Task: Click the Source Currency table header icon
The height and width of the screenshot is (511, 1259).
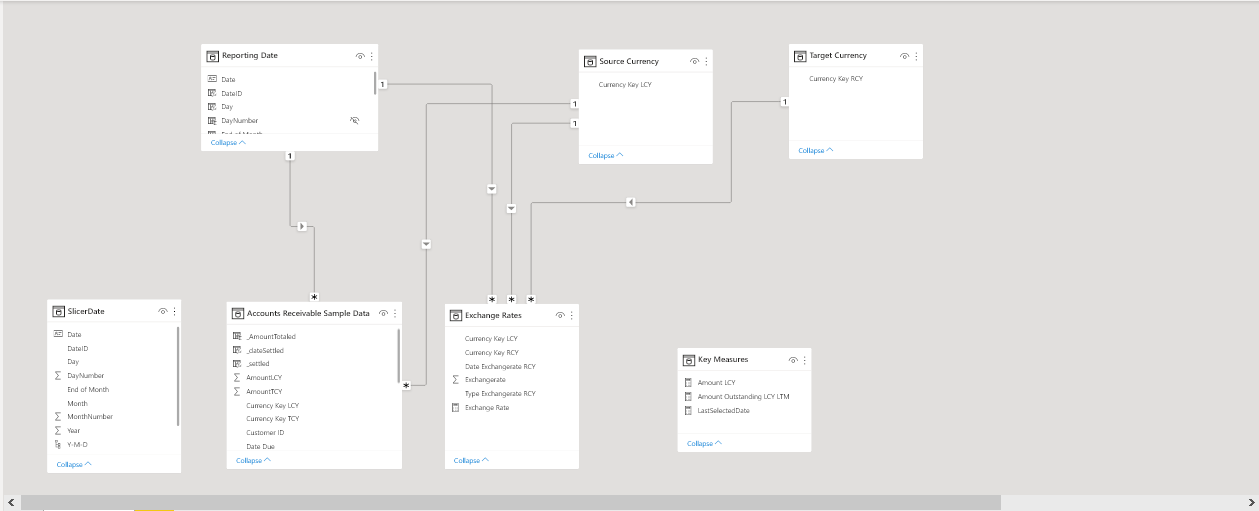Action: click(590, 62)
